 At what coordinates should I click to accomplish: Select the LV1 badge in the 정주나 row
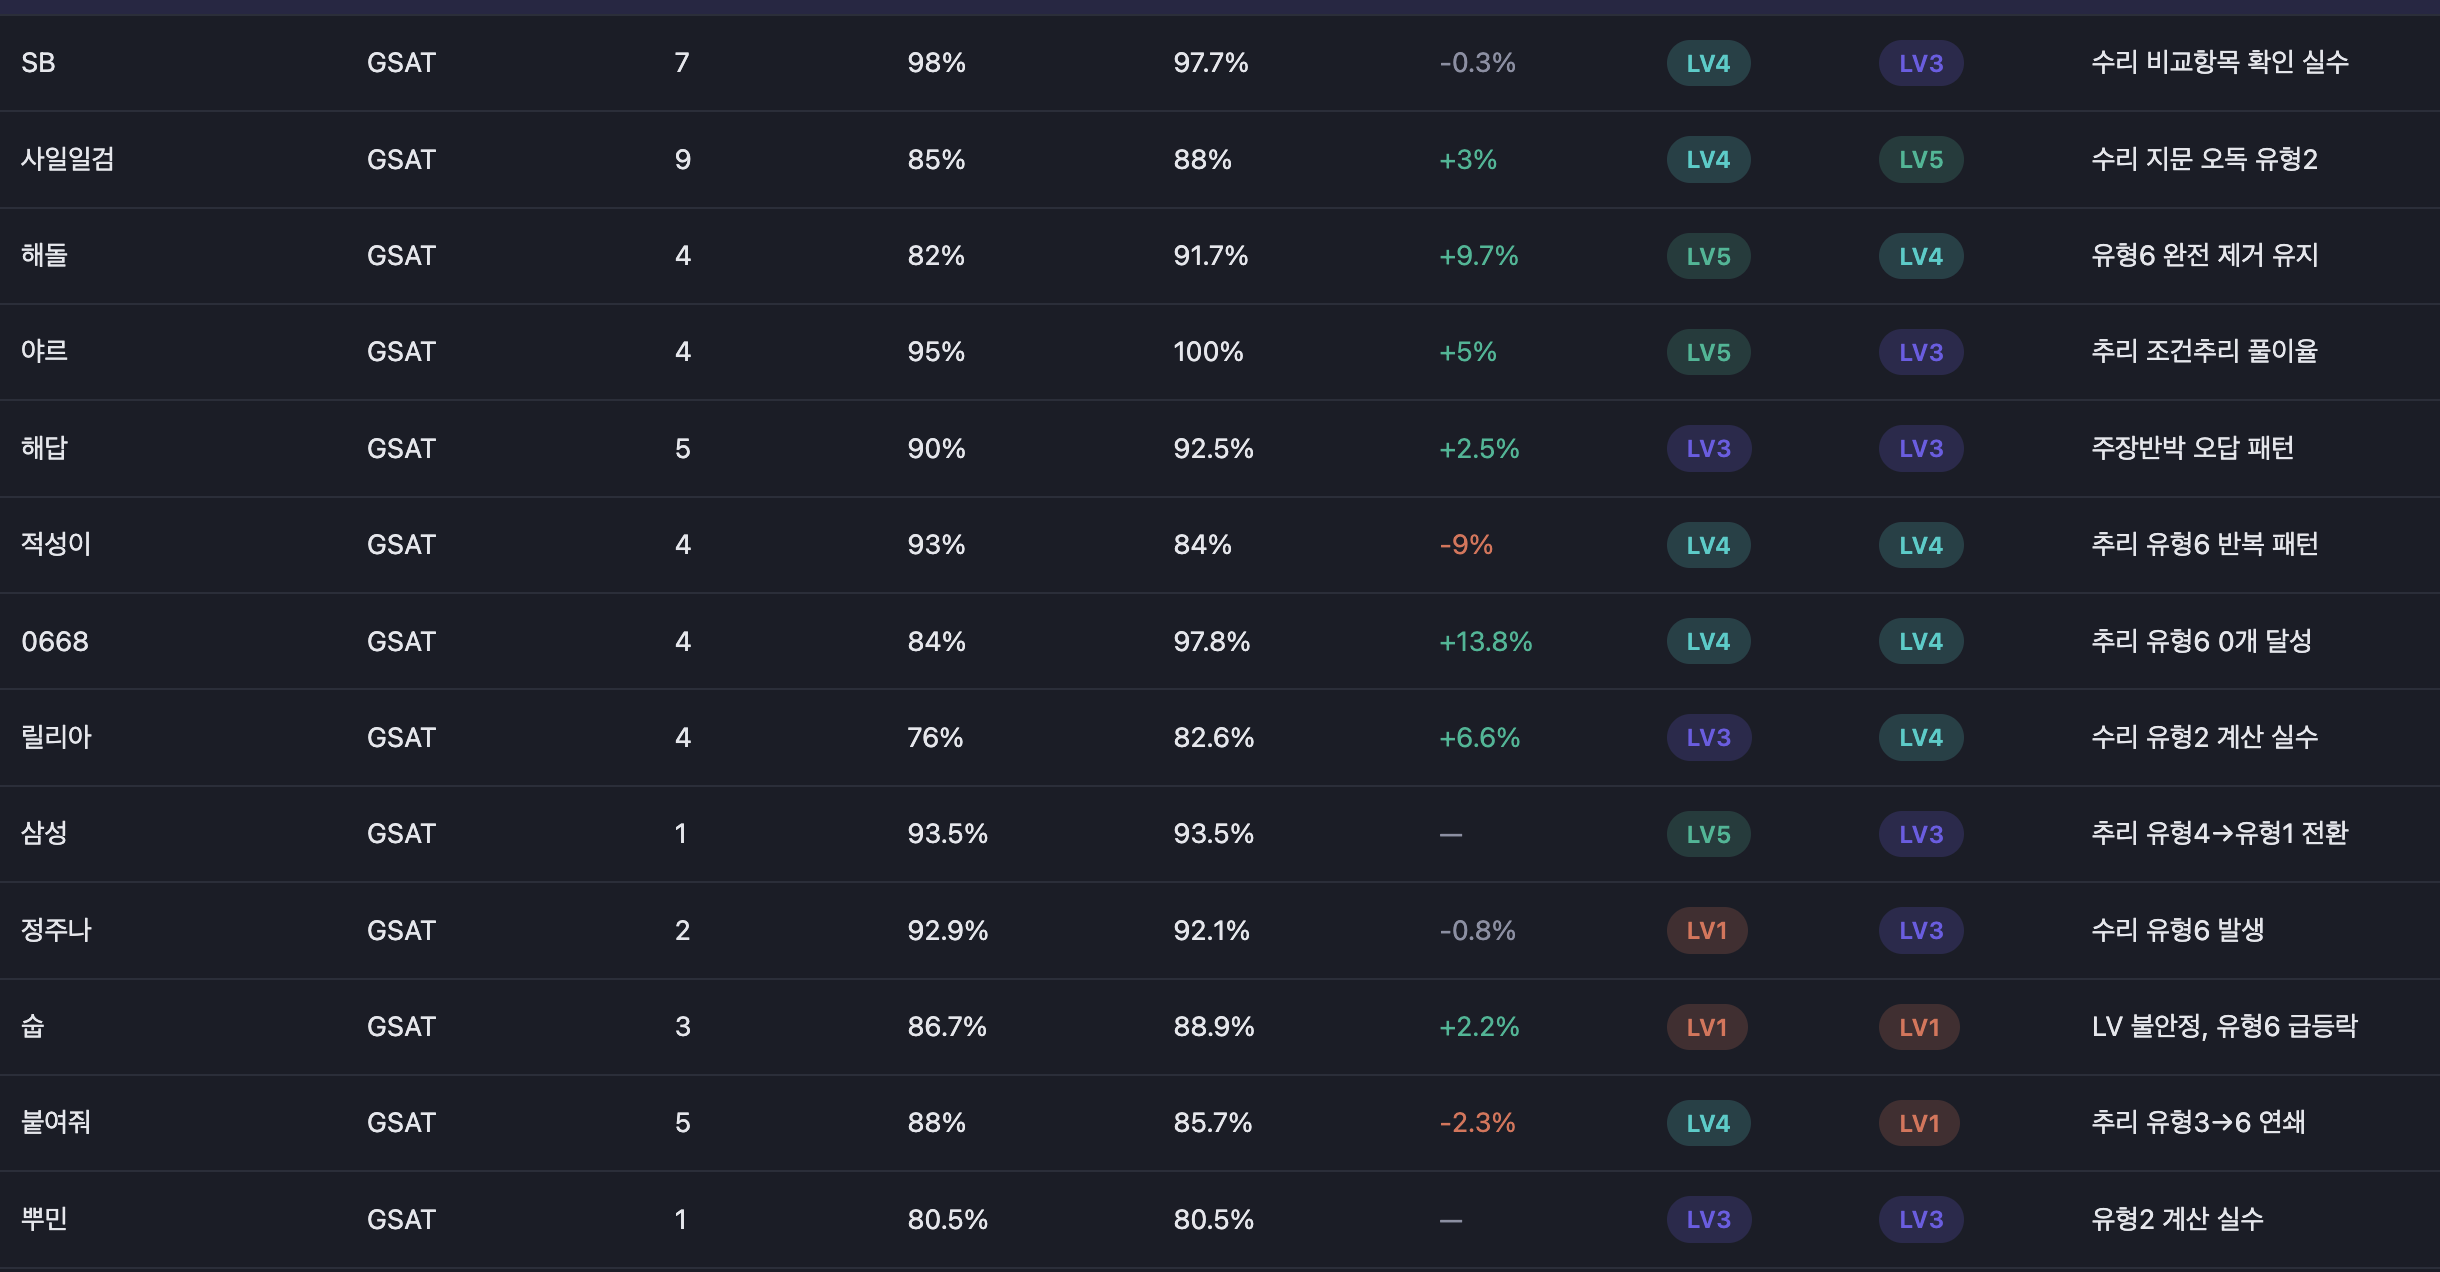(1706, 930)
